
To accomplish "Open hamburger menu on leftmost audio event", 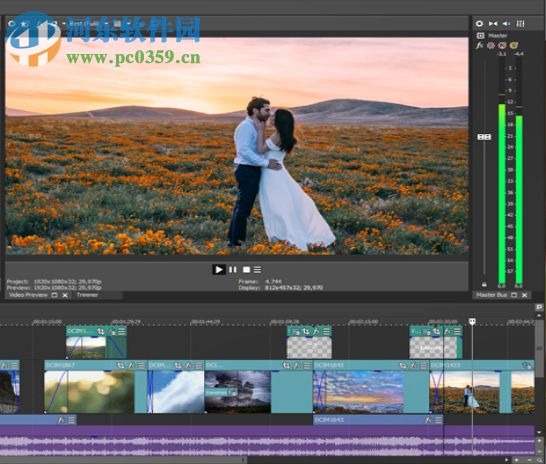I will (x=71, y=420).
